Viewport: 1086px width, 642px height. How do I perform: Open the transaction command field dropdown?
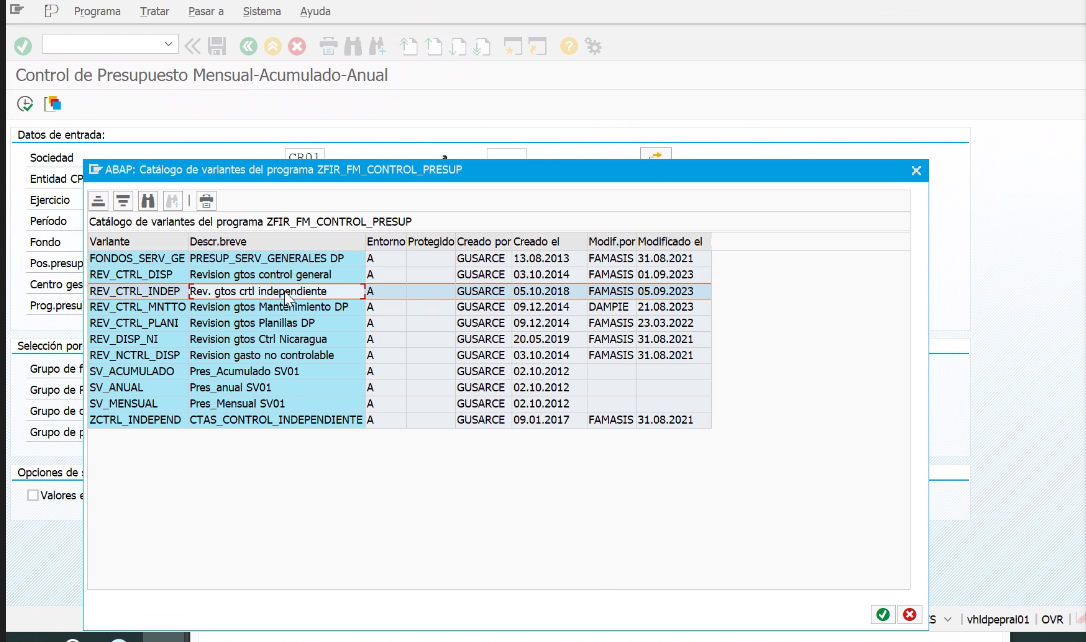(x=168, y=45)
